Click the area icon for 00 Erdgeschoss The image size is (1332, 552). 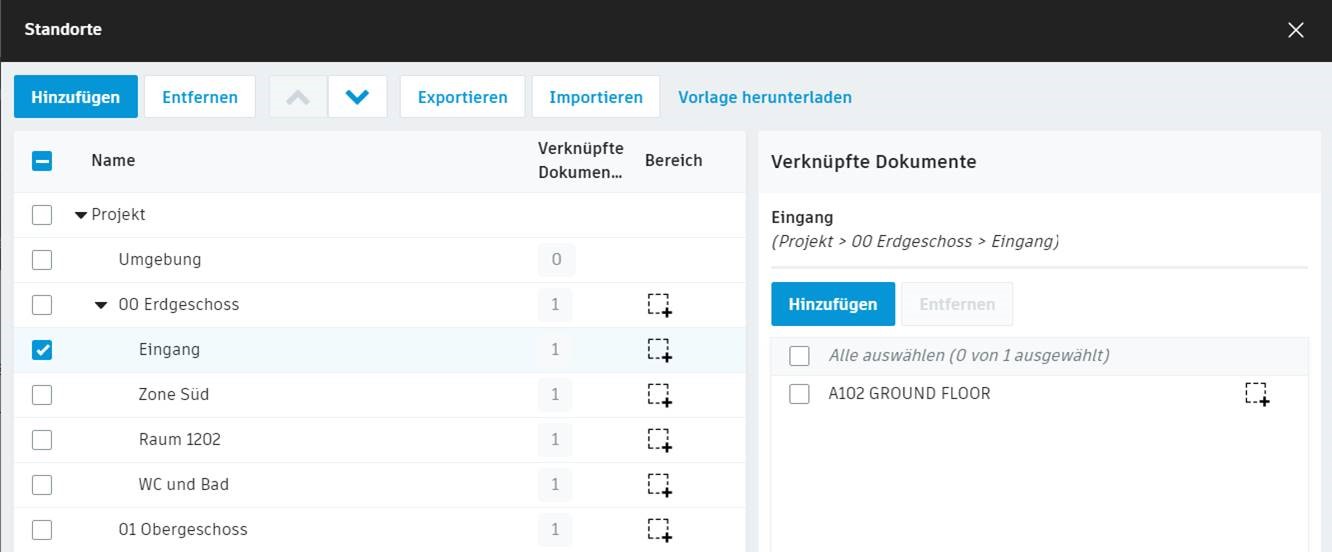click(x=659, y=305)
